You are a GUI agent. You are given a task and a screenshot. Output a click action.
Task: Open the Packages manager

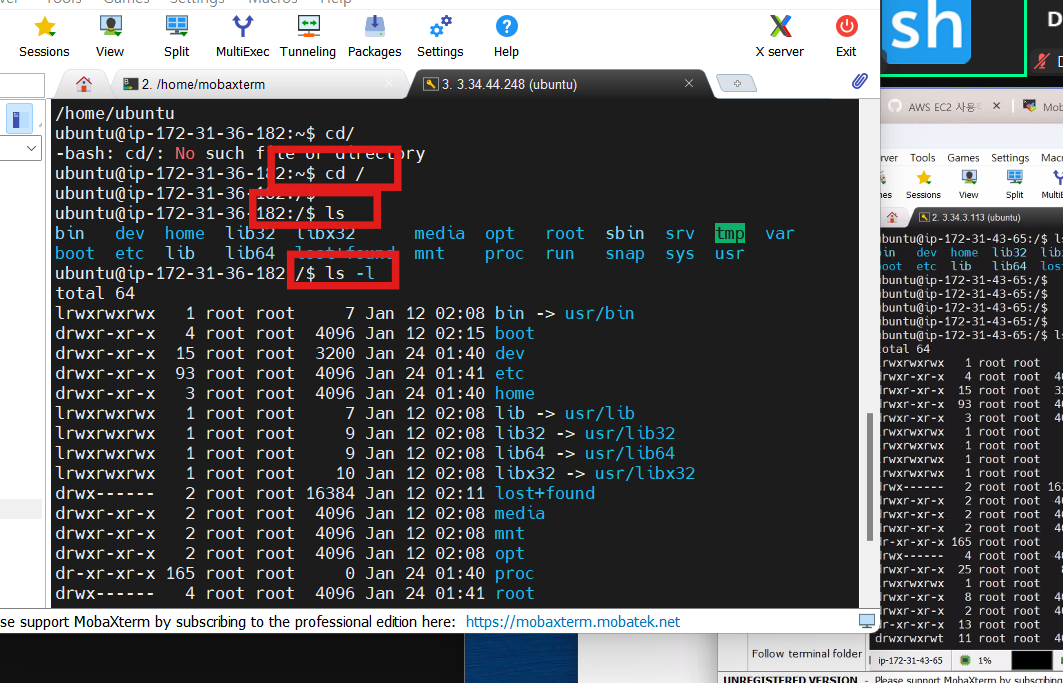click(x=374, y=37)
